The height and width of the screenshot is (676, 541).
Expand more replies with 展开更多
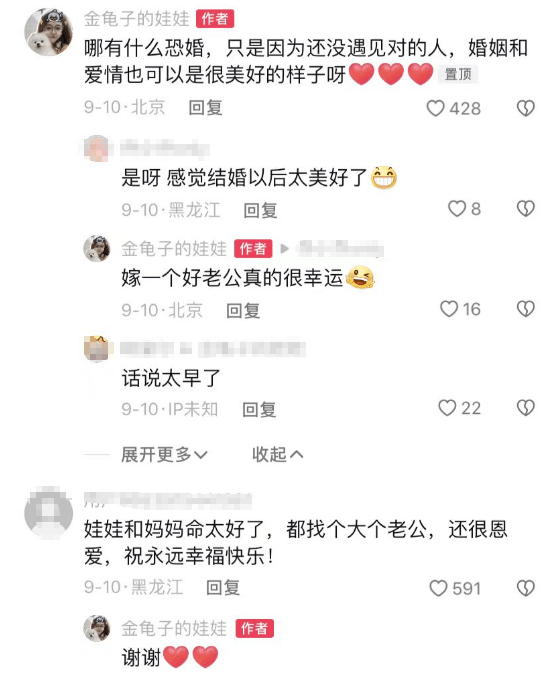[x=164, y=454]
